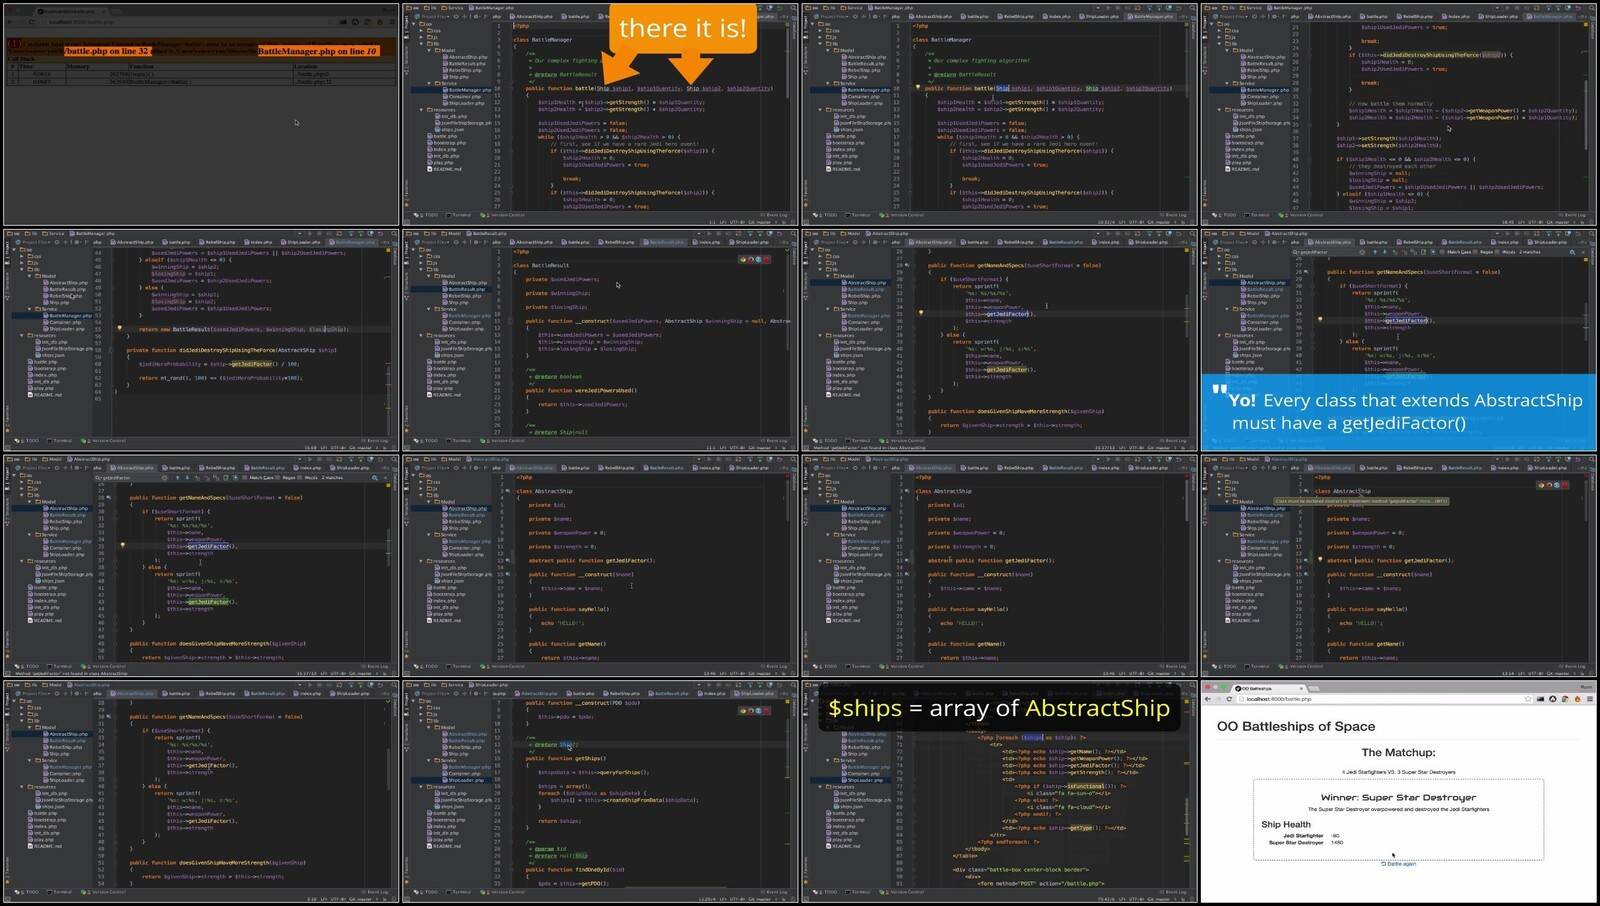Screen dimensions: 1600x906
Task: Open Terminal panel in 'there it is!' frame
Action: (460, 215)
